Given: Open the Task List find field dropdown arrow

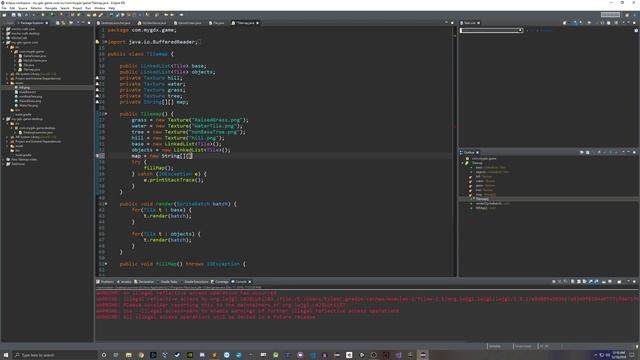Looking at the screenshot, I should point(520,30).
